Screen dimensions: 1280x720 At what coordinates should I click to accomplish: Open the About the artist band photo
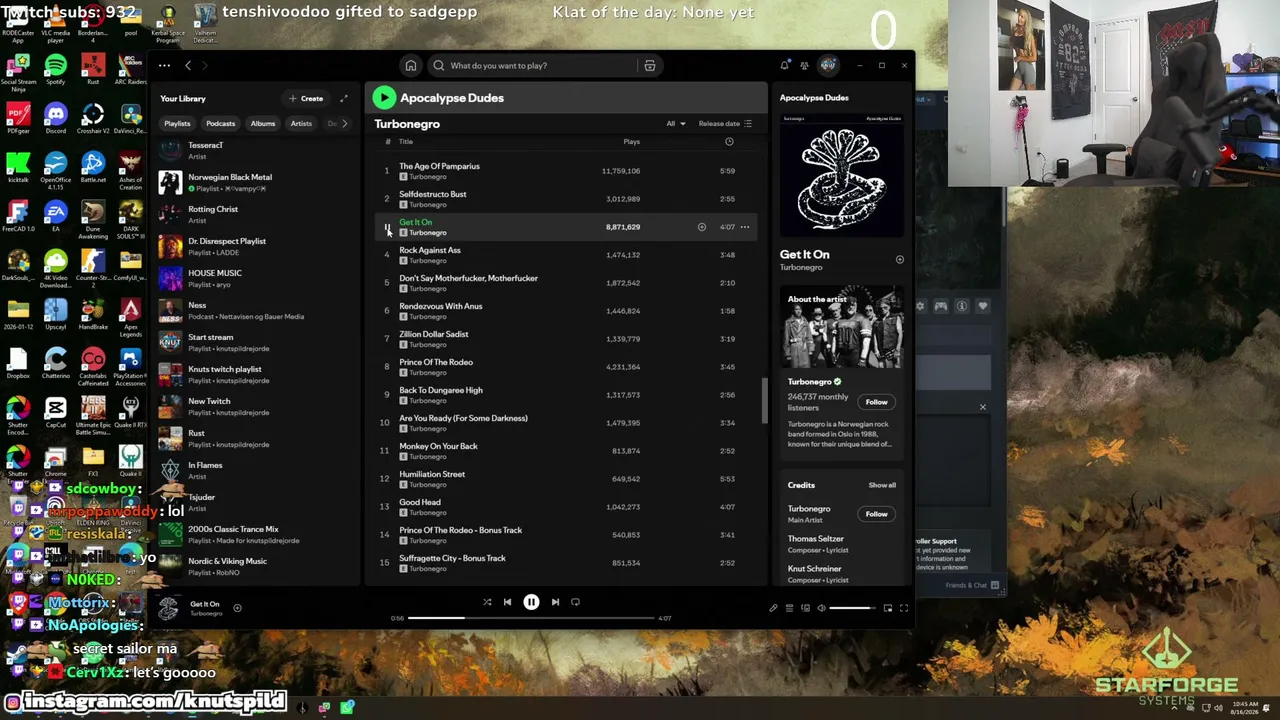click(x=842, y=328)
